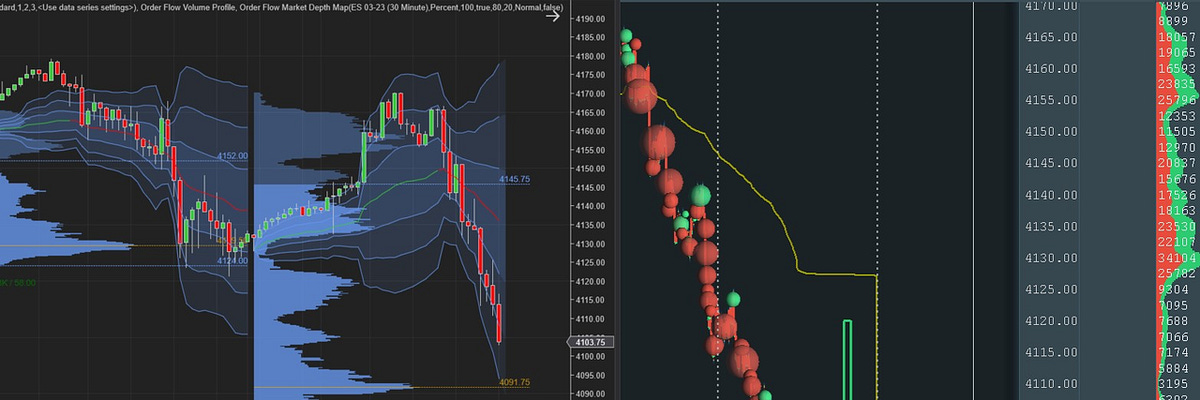Click the 4170.00 tick on middle price axis

592,94
